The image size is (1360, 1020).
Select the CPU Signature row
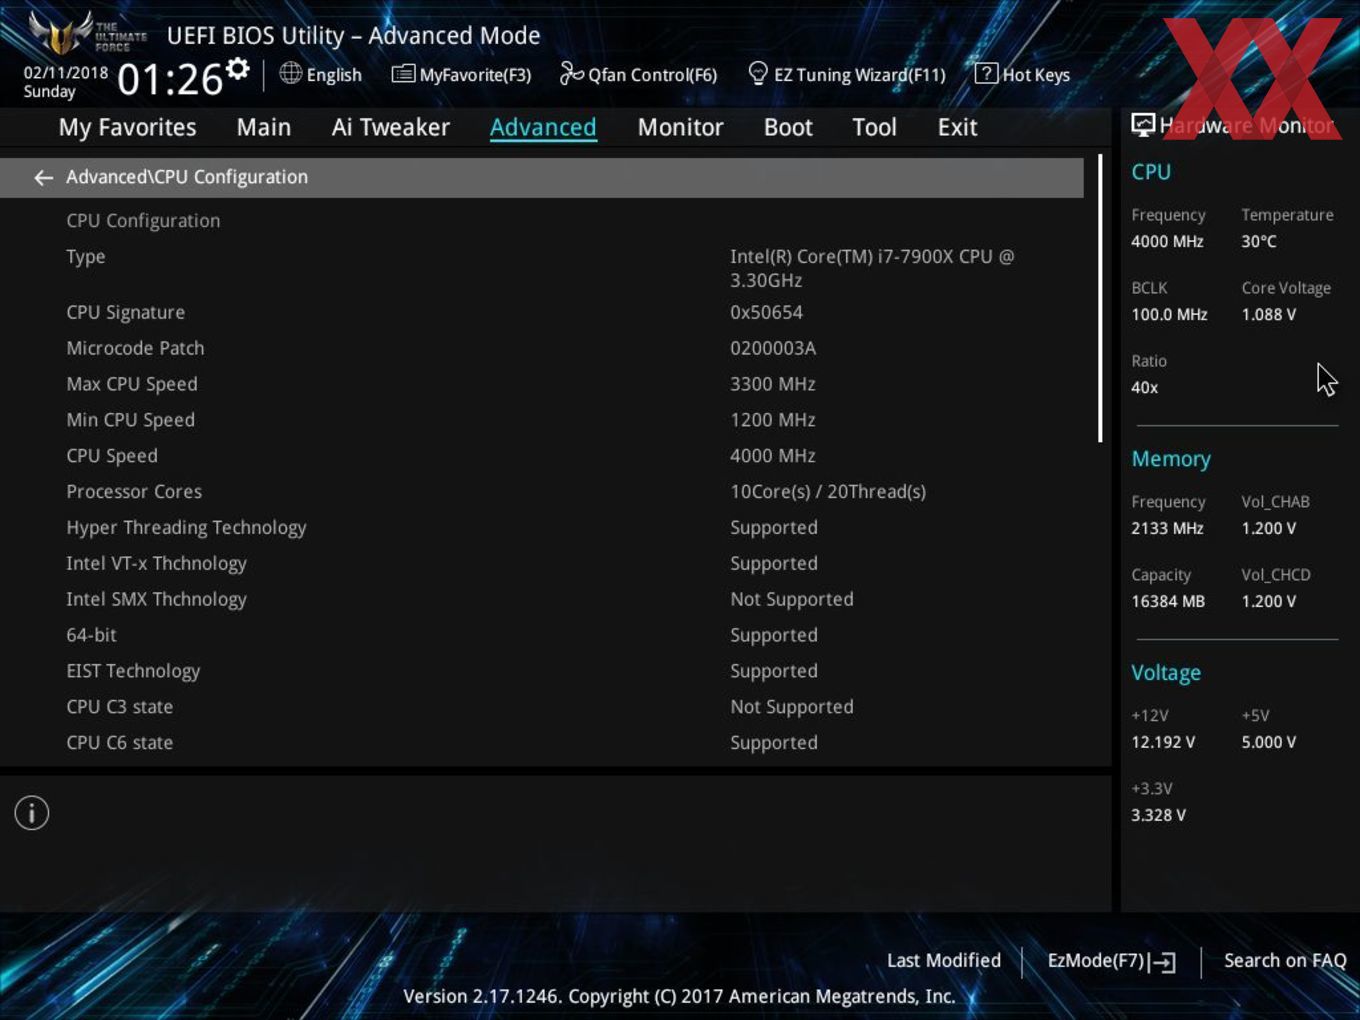[126, 313]
